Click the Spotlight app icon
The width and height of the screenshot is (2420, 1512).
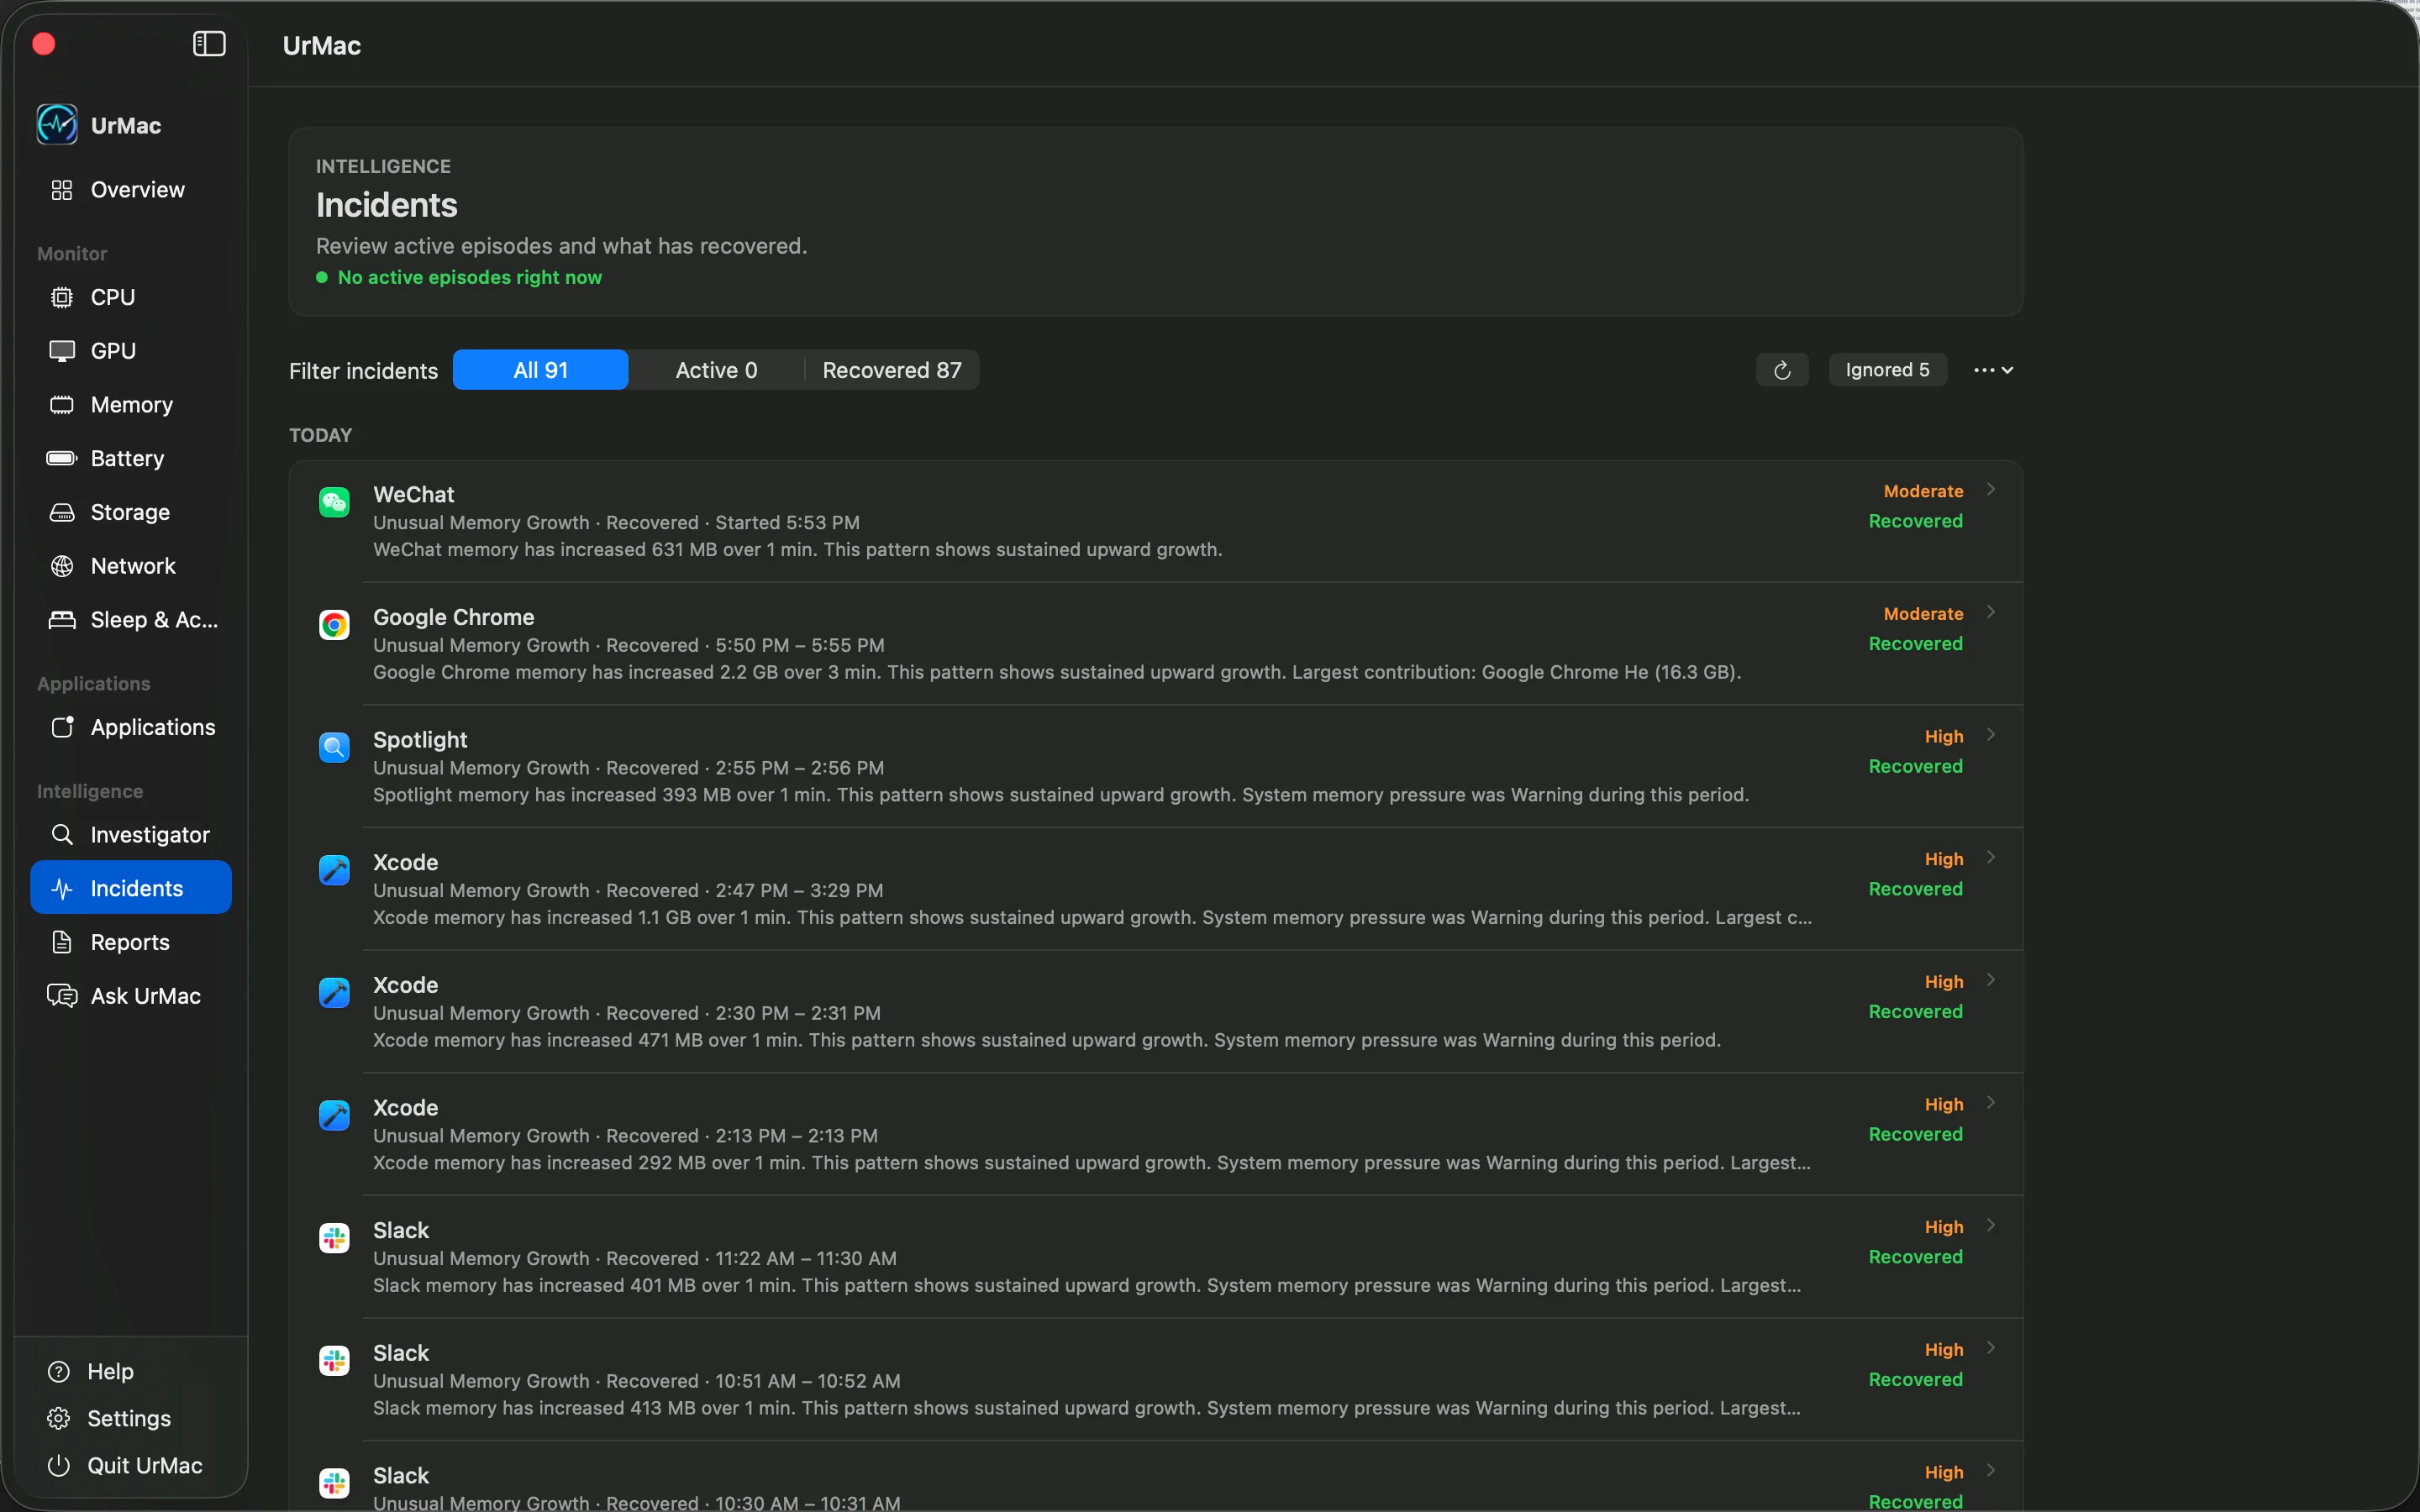point(334,747)
